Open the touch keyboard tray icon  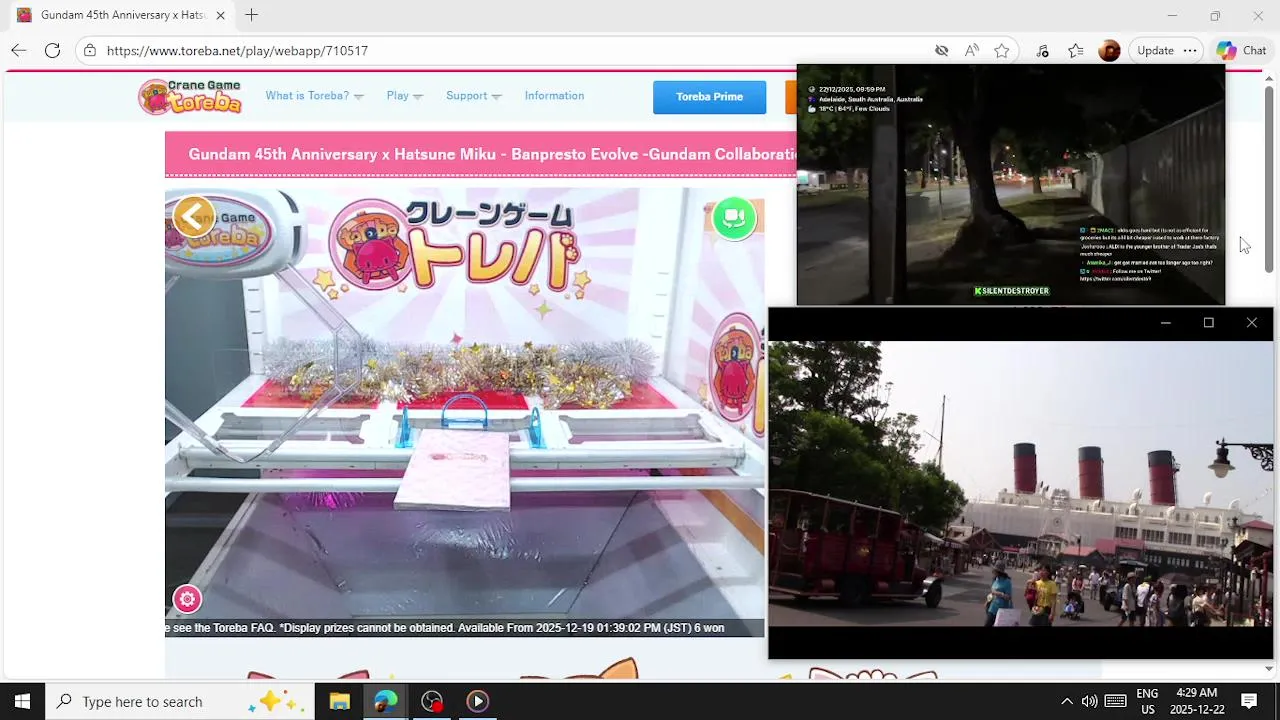[1116, 701]
